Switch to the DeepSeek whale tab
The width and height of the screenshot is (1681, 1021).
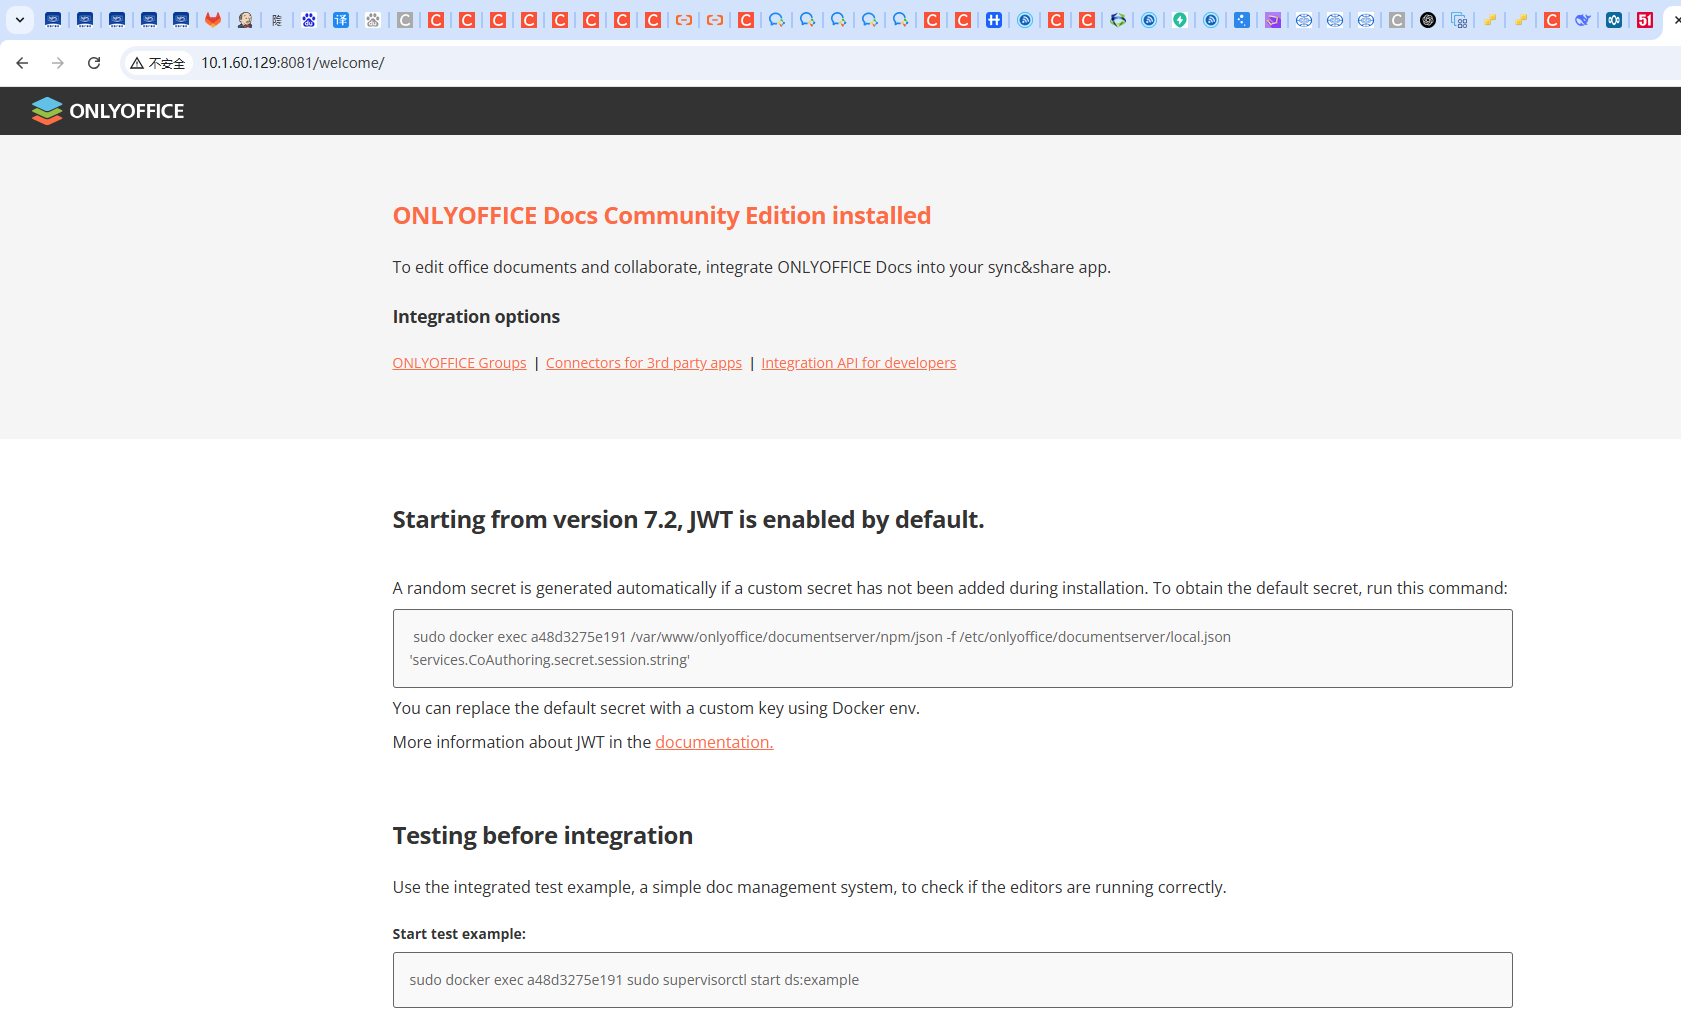pos(1583,20)
